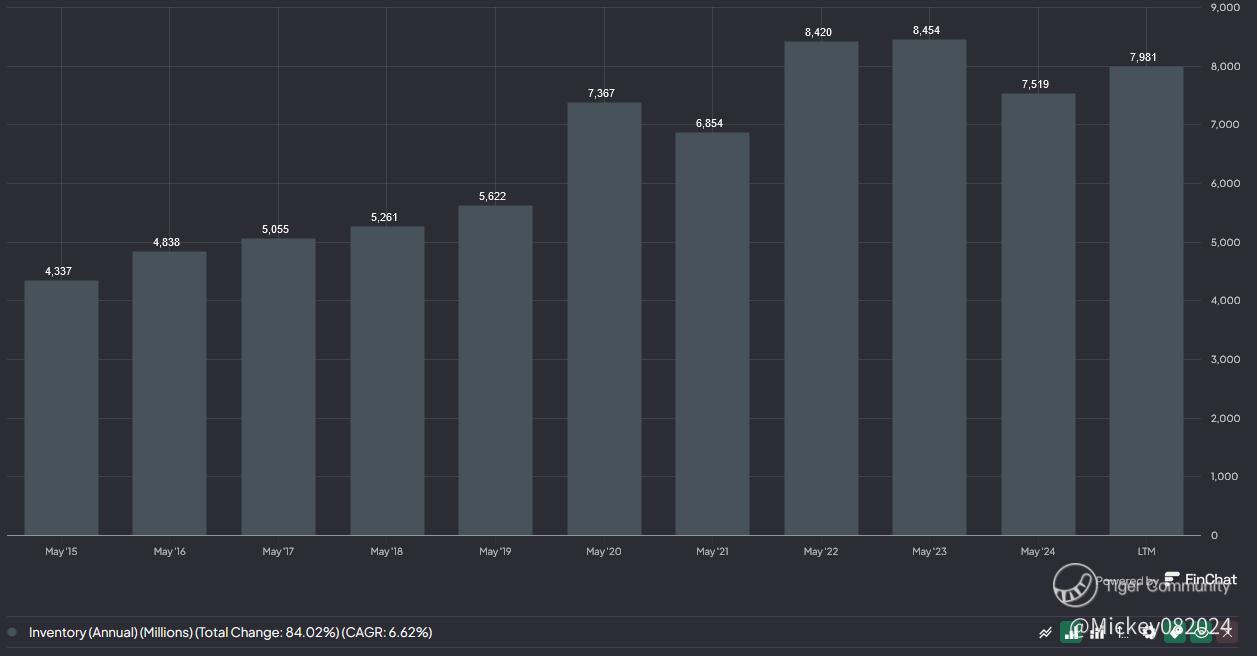Click the 7,981 data label
This screenshot has width=1257, height=656.
click(1143, 57)
